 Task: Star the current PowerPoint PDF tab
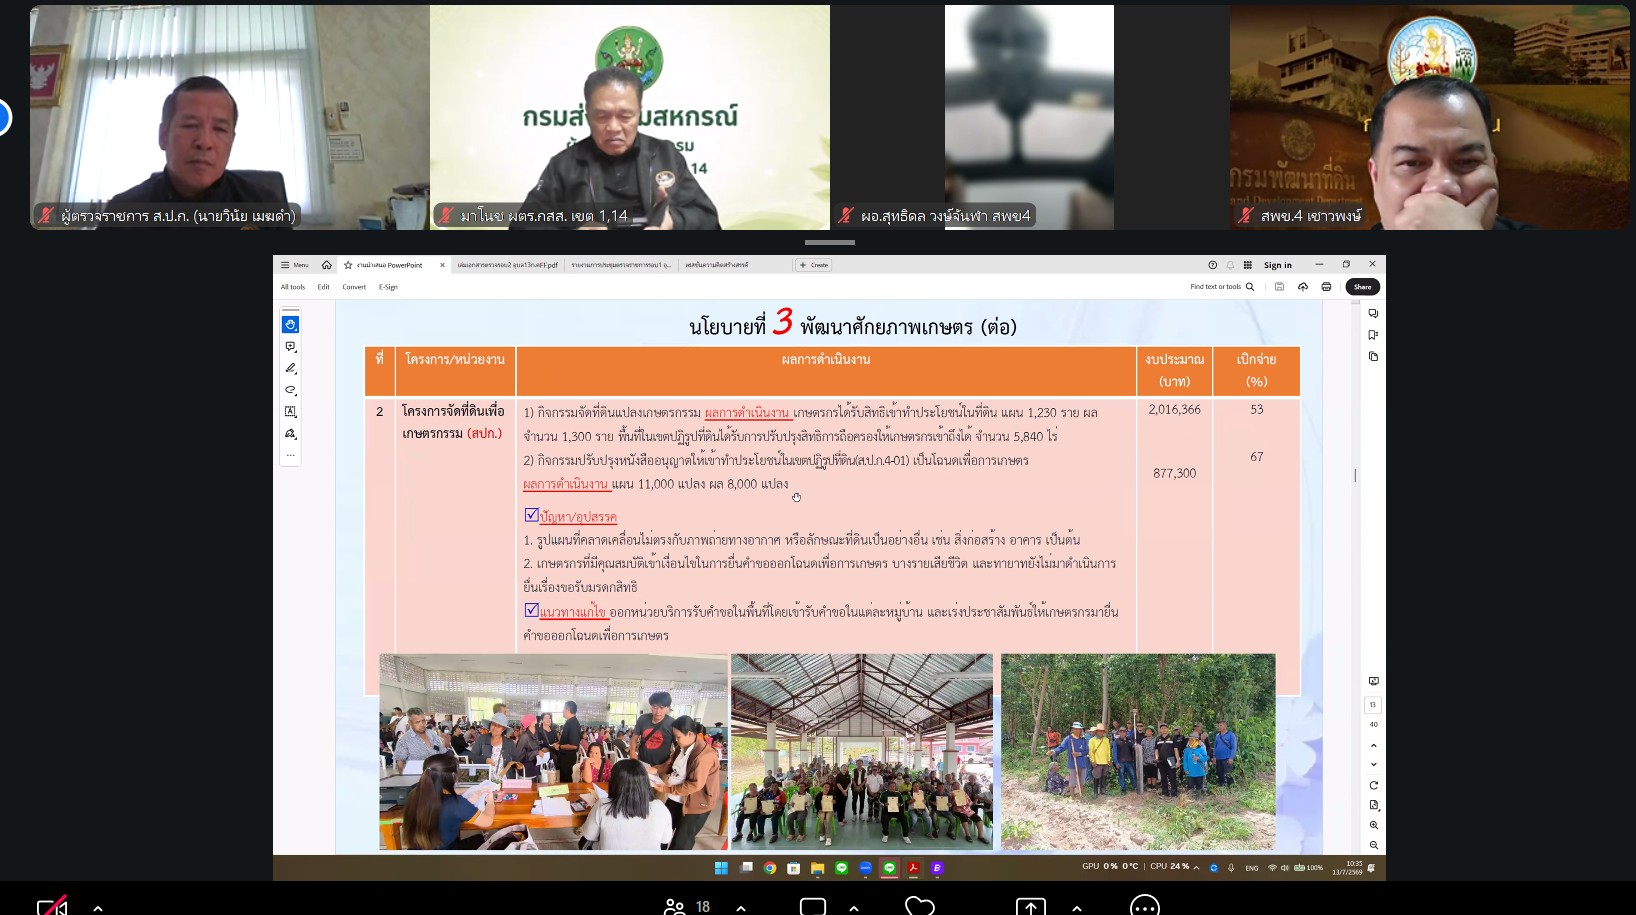(x=348, y=265)
